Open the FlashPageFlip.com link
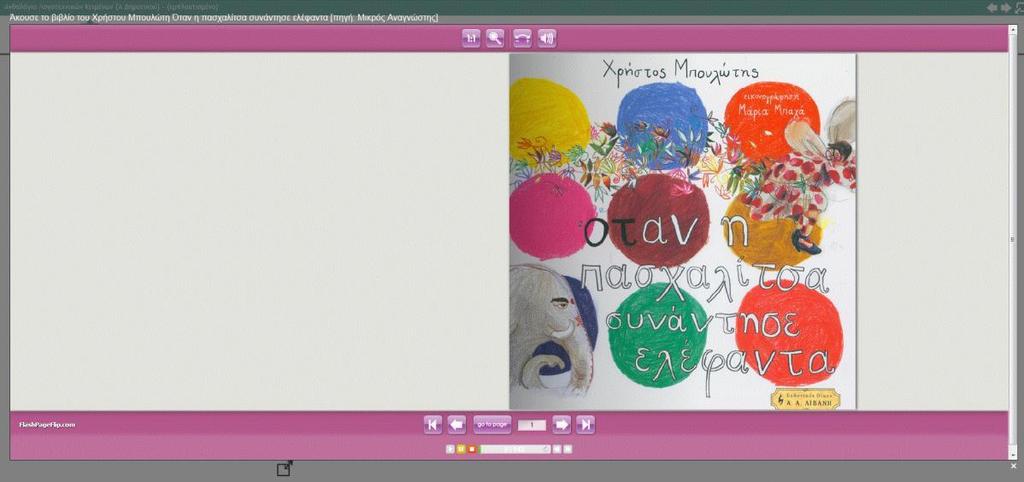The width and height of the screenshot is (1024, 482). 47,425
